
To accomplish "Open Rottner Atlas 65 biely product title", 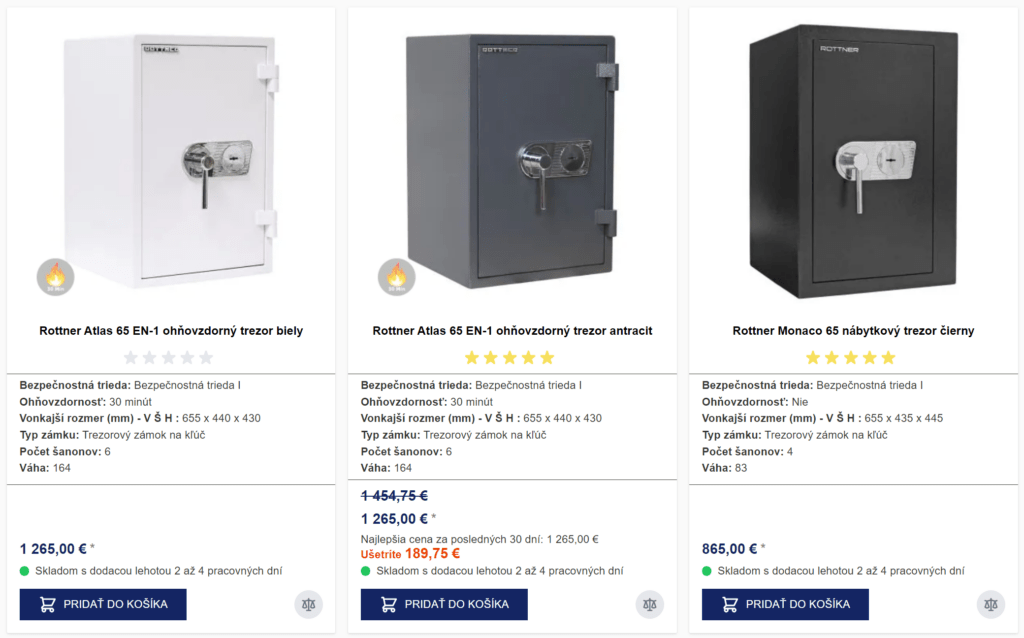I will tap(171, 331).
